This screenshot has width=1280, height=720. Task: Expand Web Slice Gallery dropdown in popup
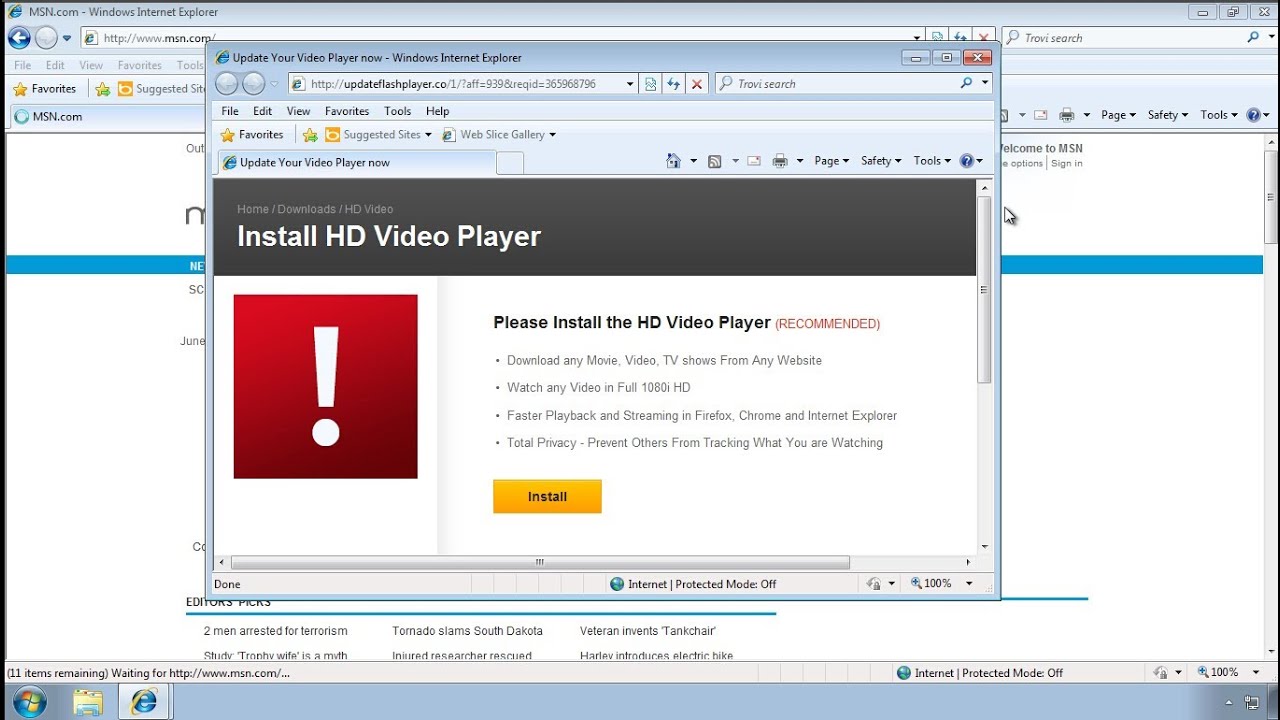pyautogui.click(x=552, y=134)
